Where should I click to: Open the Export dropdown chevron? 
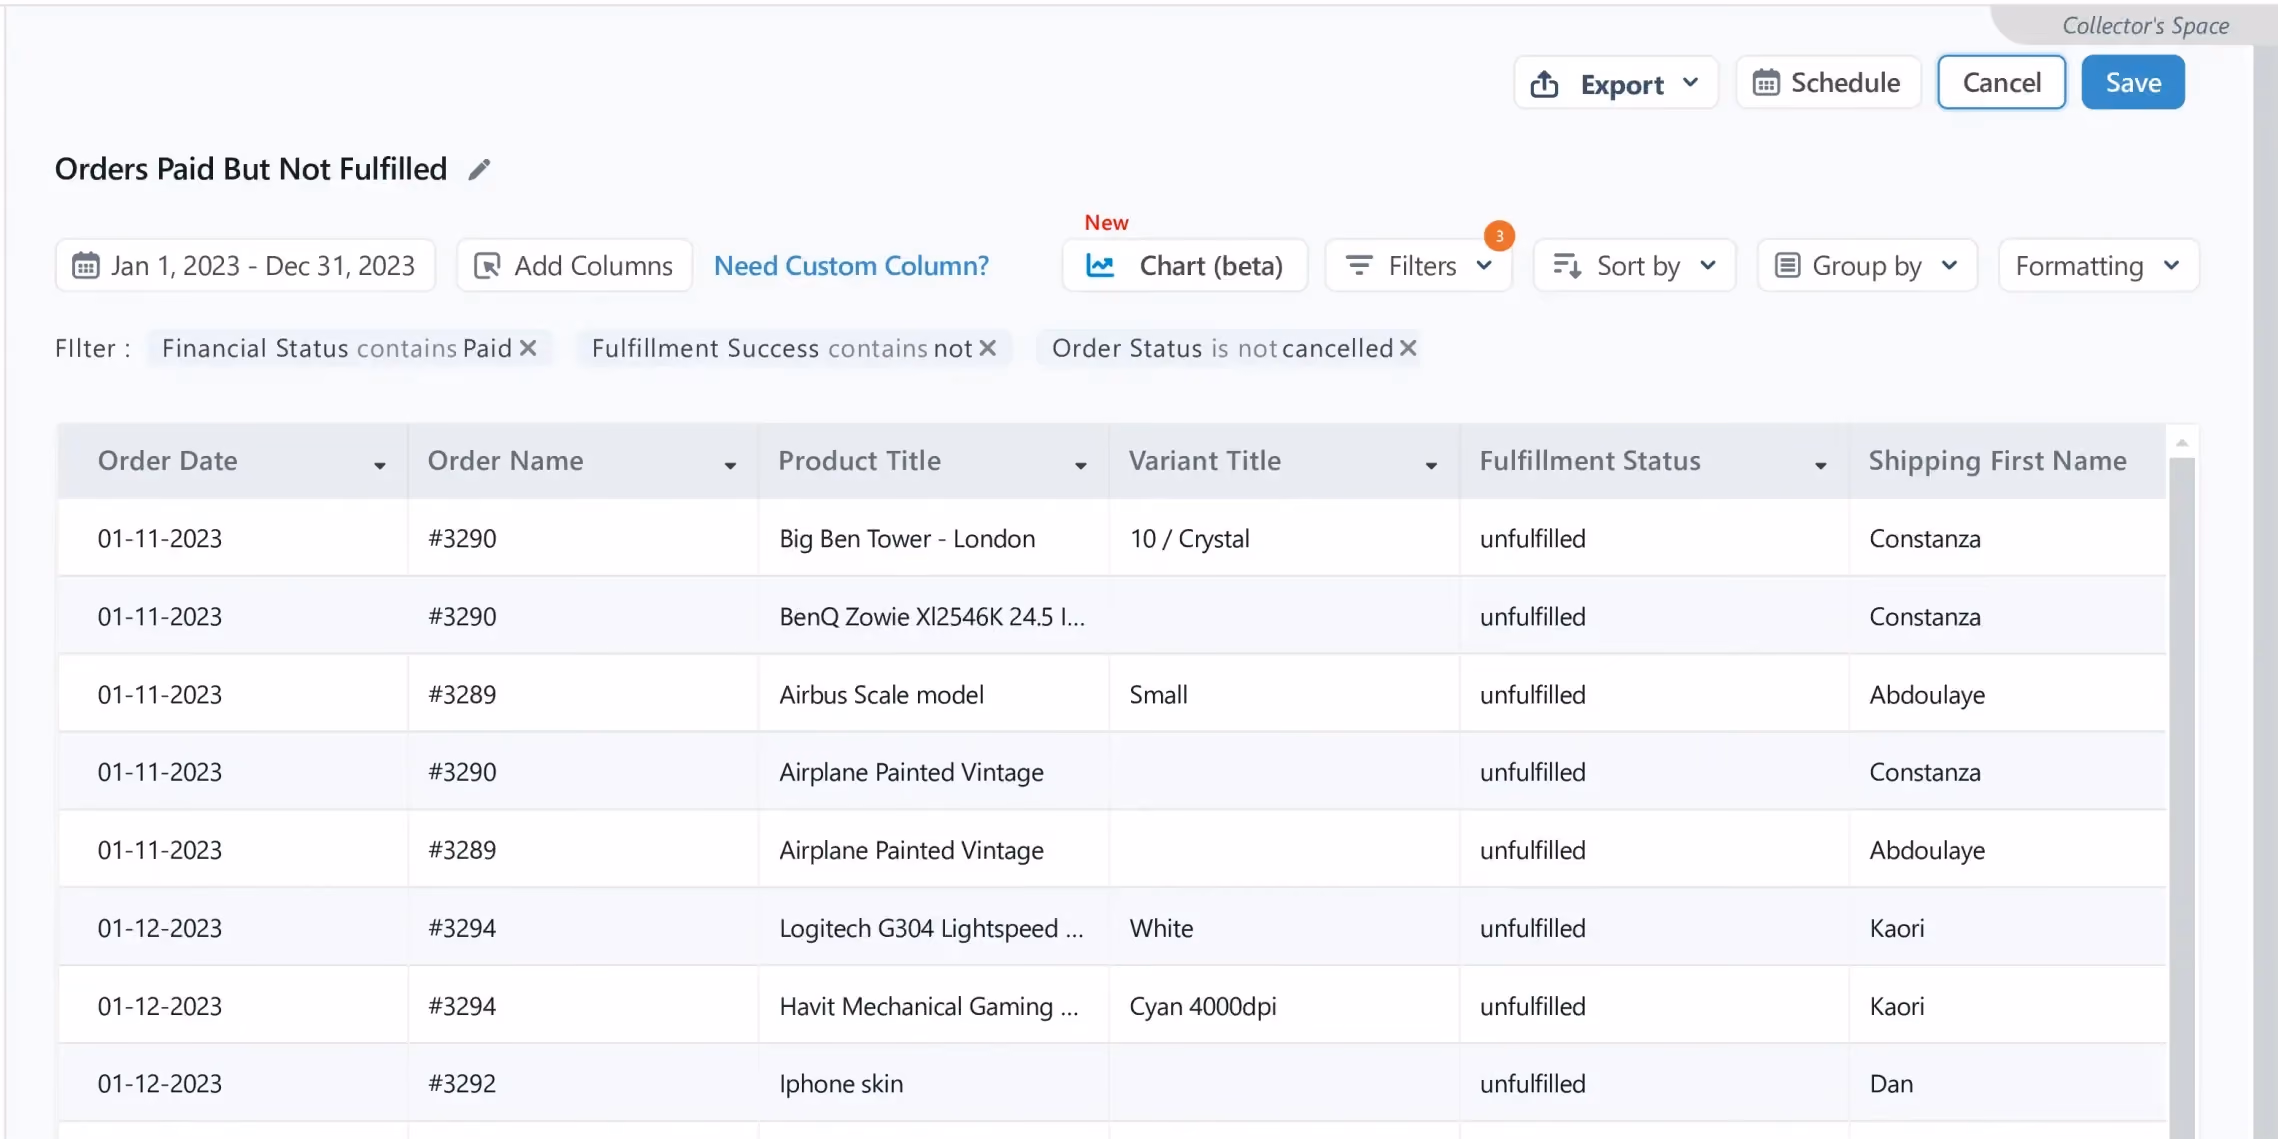tap(1690, 83)
